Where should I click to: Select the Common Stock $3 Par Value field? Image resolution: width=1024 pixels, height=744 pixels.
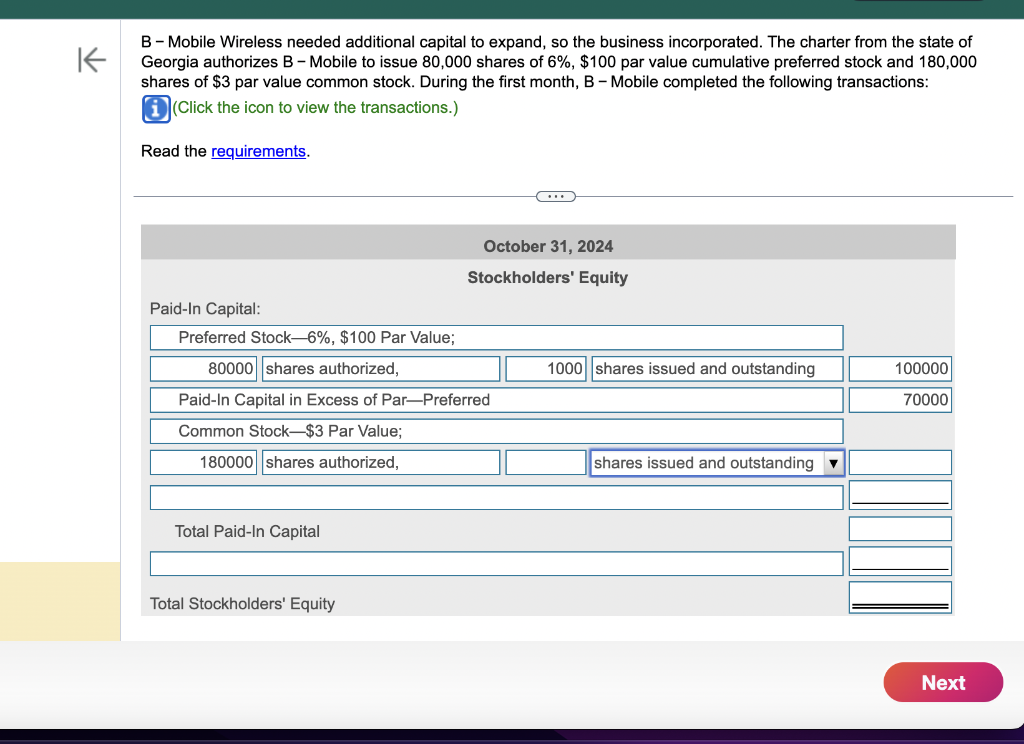tap(496, 431)
